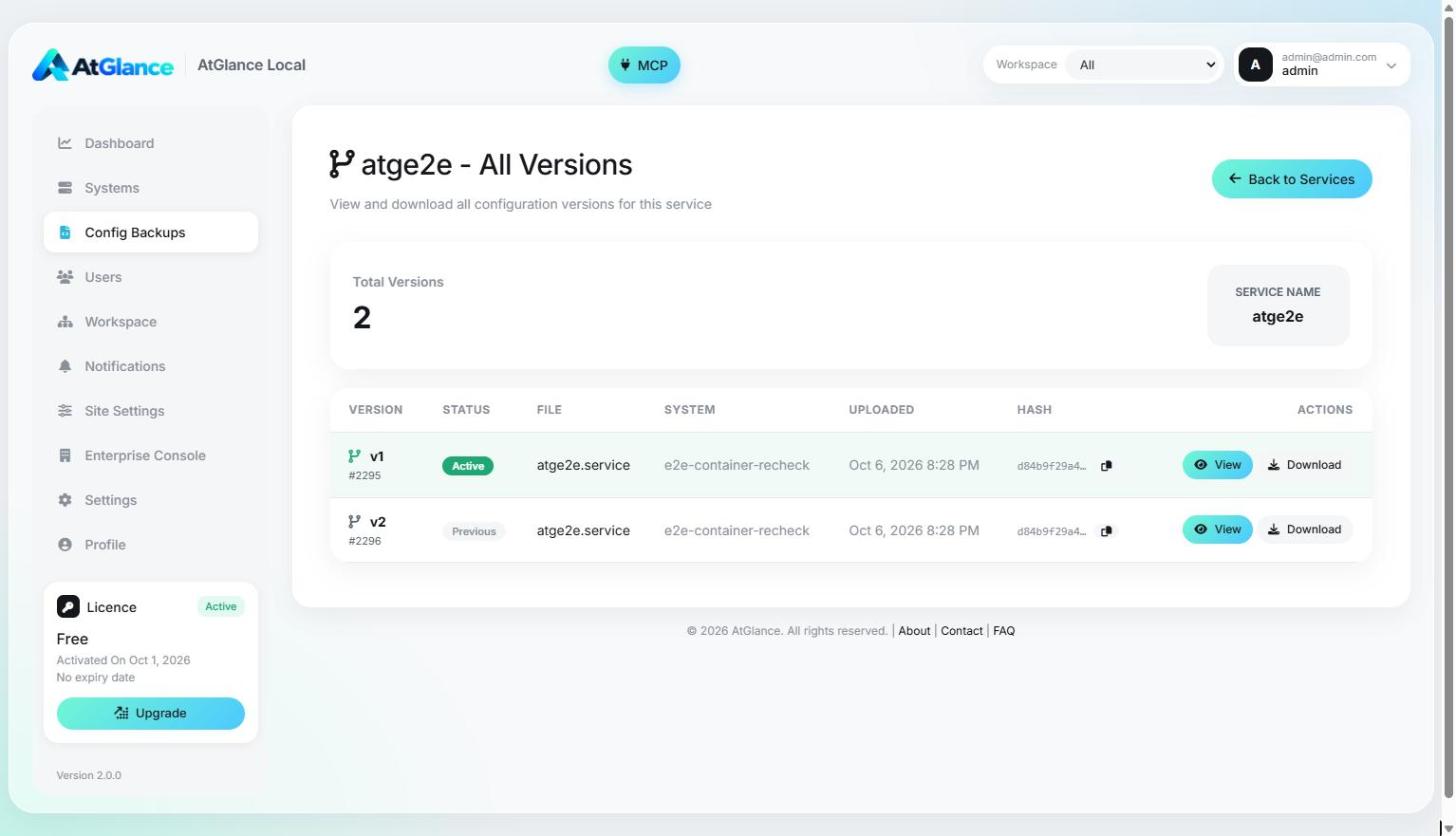Click the MCP plug button
The height and width of the screenshot is (836, 1456).
644,65
